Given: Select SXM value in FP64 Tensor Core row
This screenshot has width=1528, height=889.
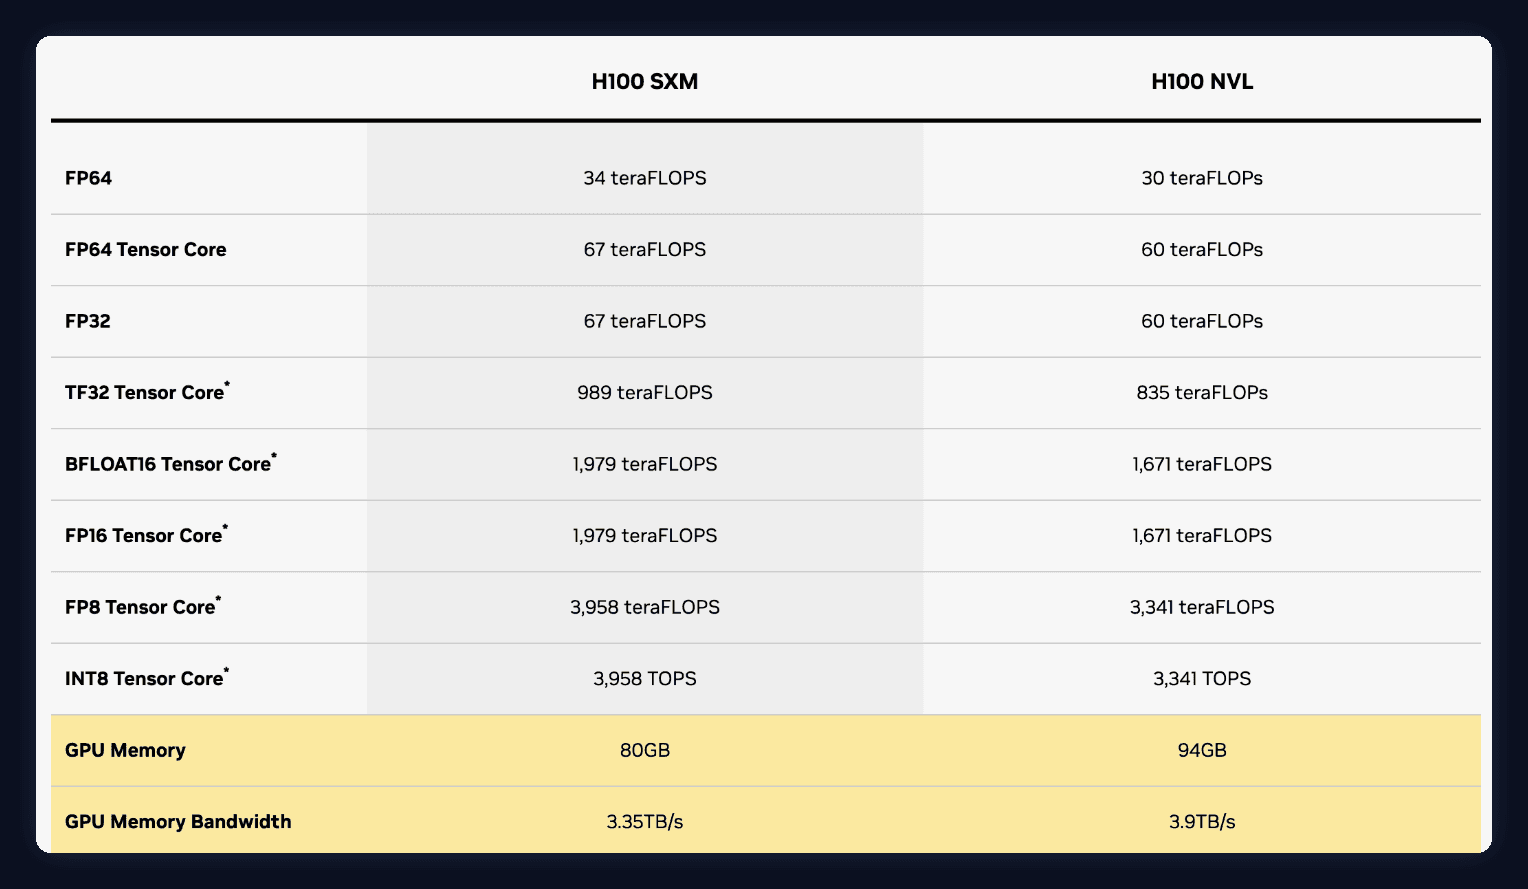Looking at the screenshot, I should 645,249.
